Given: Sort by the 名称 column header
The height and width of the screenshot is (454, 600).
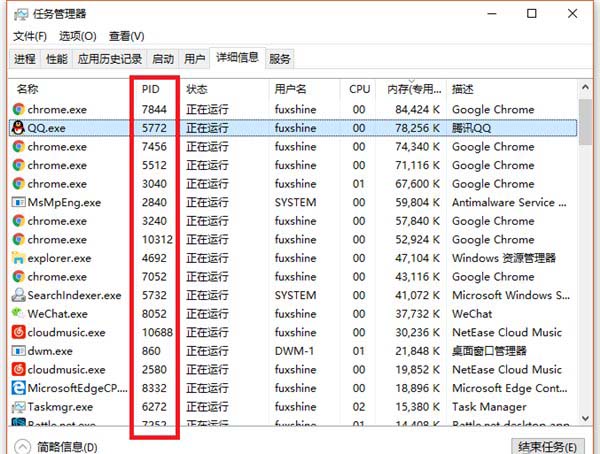Looking at the screenshot, I should coord(28,89).
